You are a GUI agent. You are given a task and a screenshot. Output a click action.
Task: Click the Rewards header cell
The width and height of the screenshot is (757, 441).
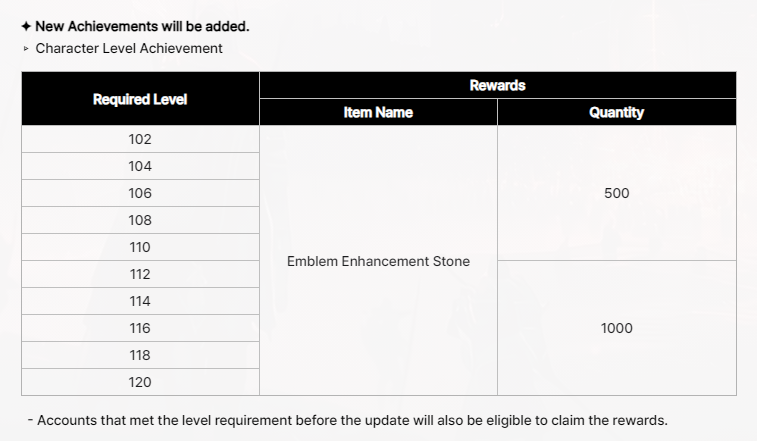click(498, 85)
